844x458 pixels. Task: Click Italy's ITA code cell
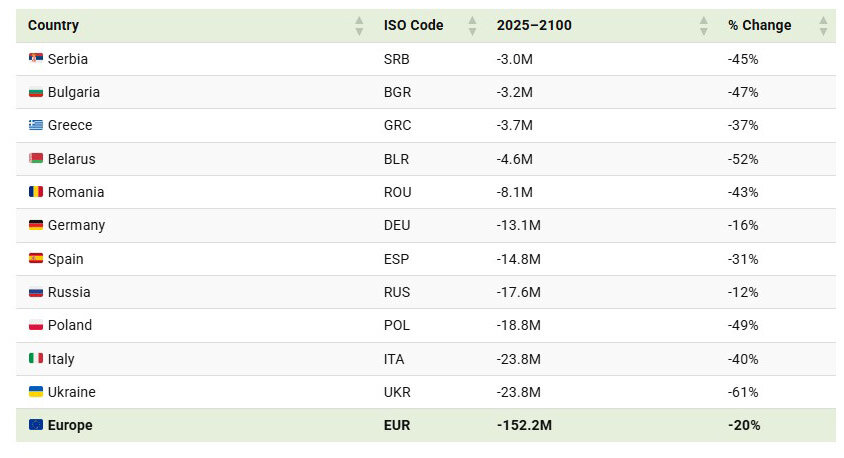tap(396, 359)
